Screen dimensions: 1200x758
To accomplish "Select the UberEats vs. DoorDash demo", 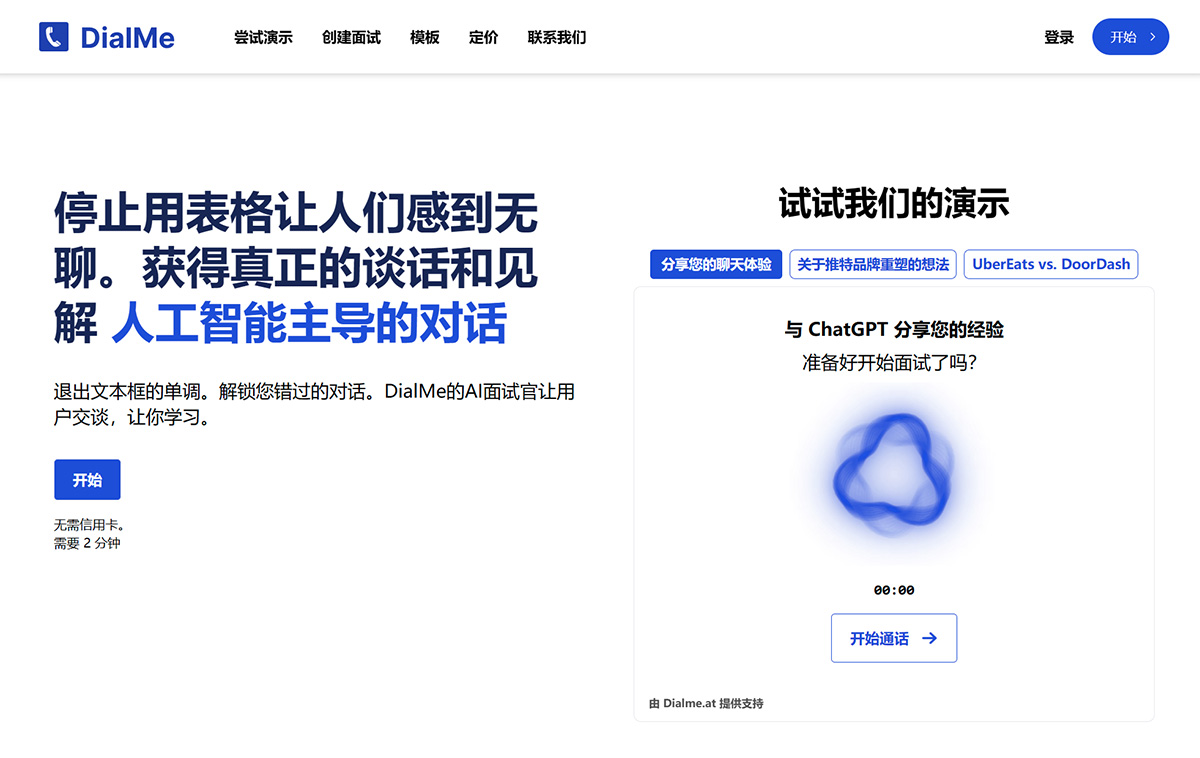I will click(x=1050, y=264).
